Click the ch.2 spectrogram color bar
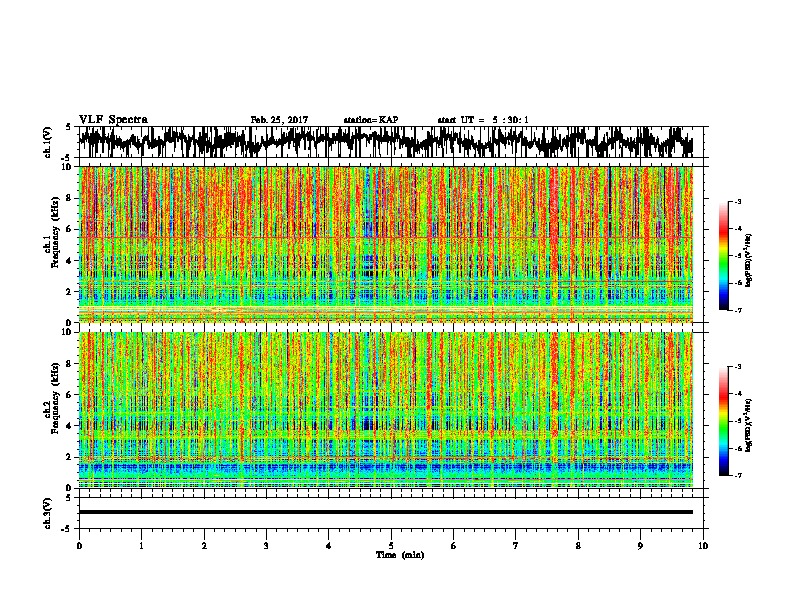 pyautogui.click(x=724, y=421)
